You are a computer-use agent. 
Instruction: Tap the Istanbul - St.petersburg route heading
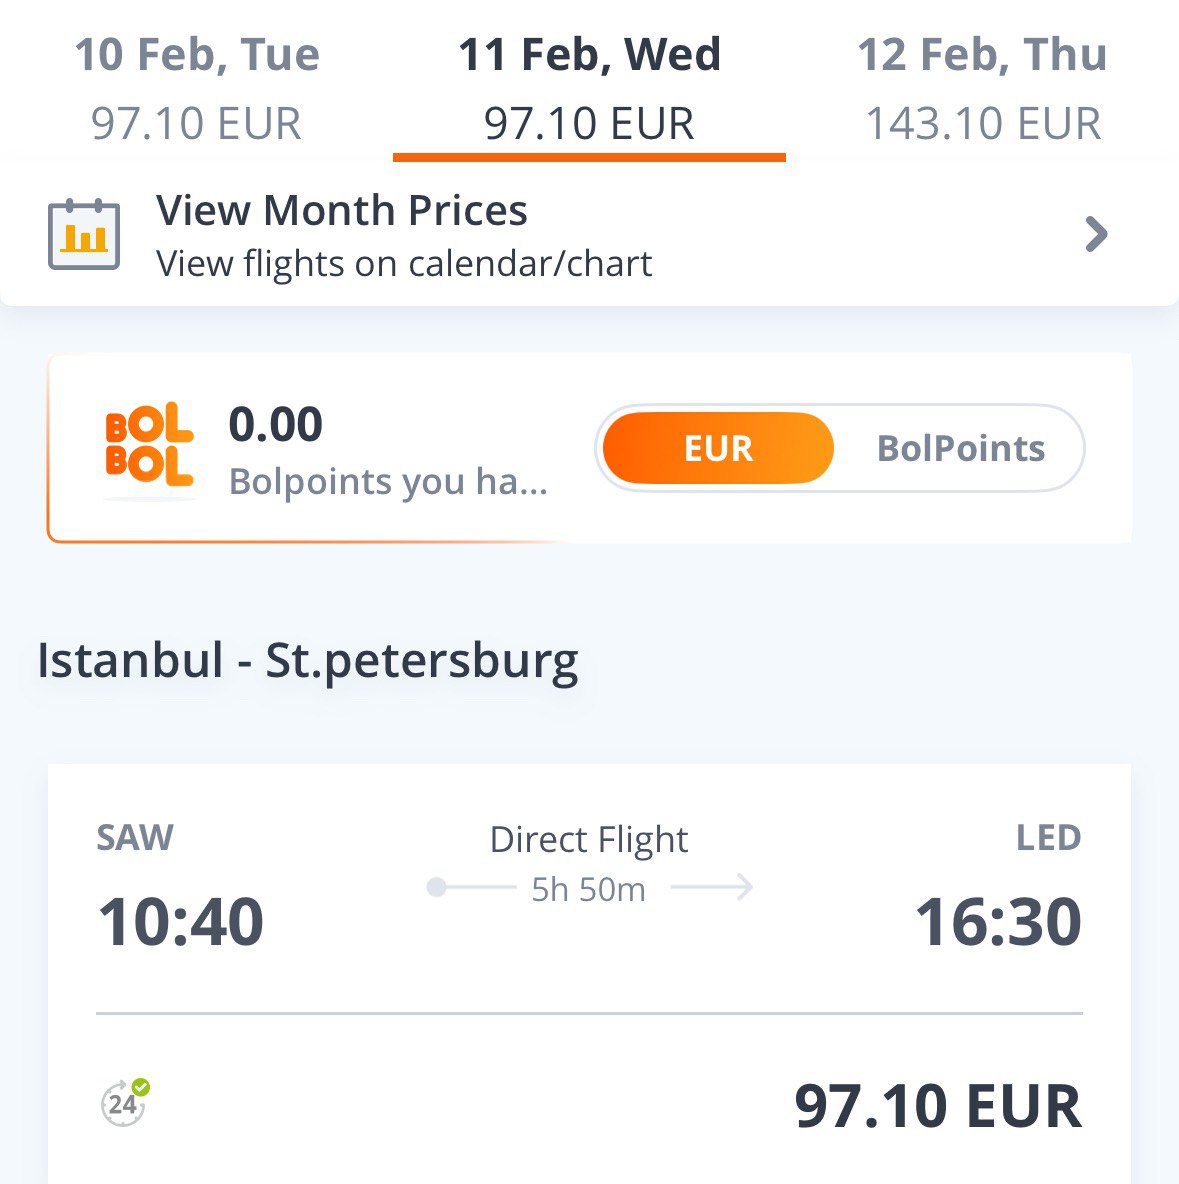pos(308,661)
